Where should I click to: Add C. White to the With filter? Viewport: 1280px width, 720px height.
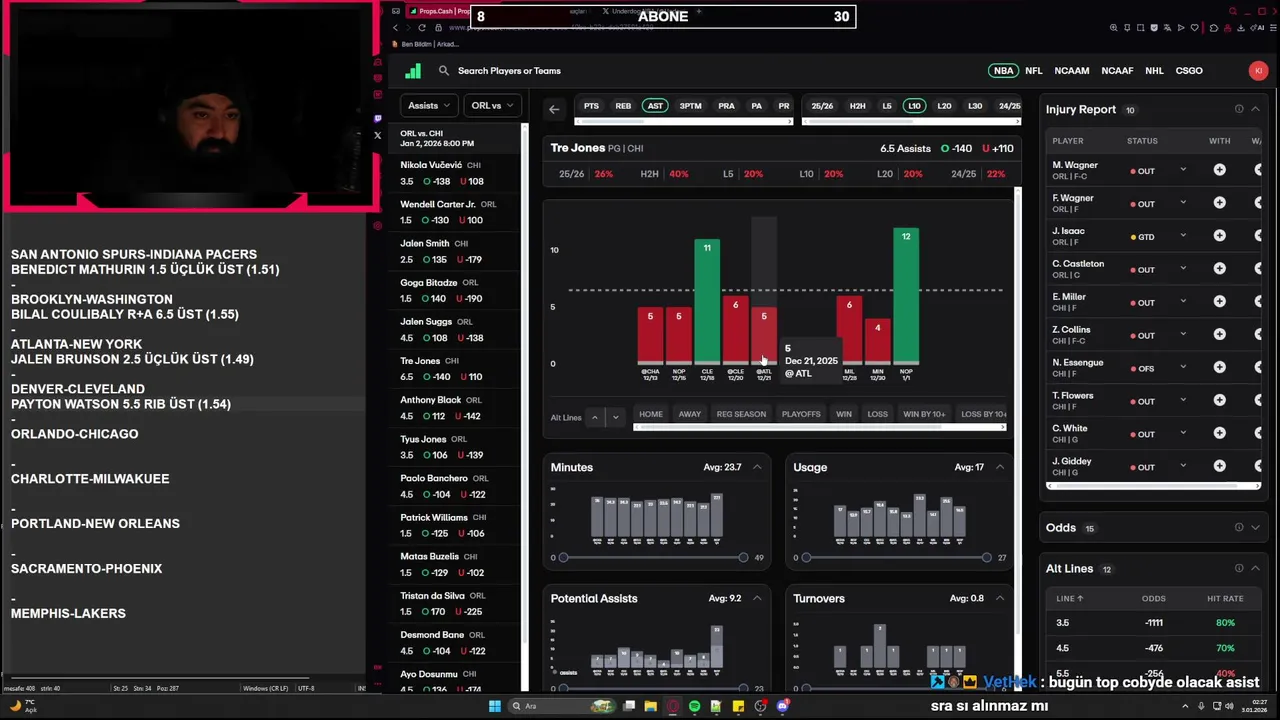click(x=1219, y=434)
